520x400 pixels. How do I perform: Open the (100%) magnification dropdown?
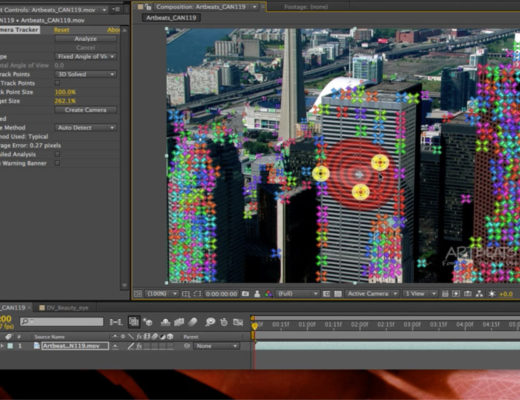coord(162,294)
